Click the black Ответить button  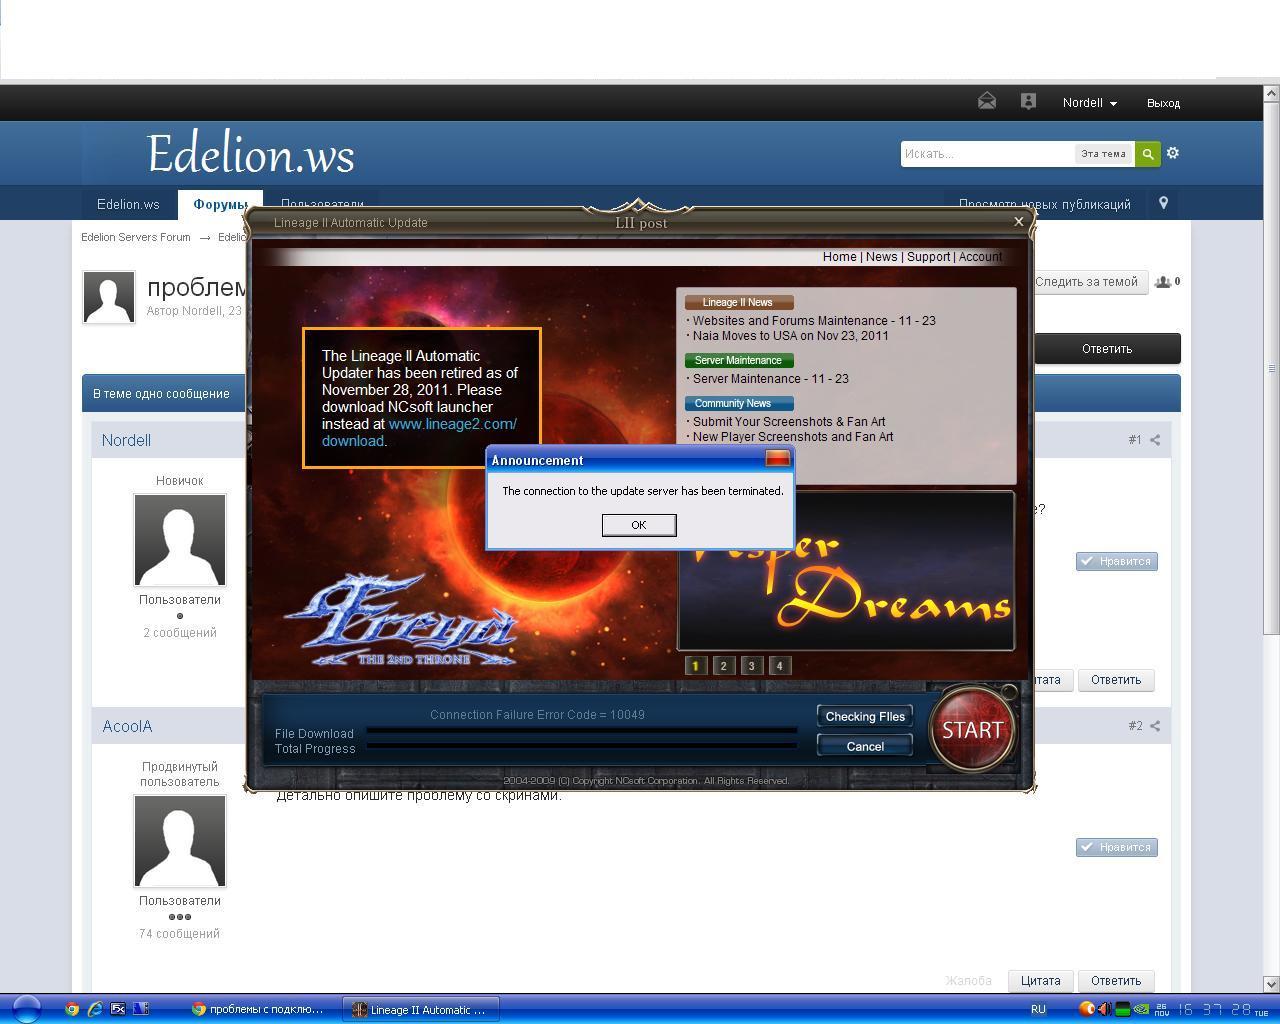(1106, 349)
